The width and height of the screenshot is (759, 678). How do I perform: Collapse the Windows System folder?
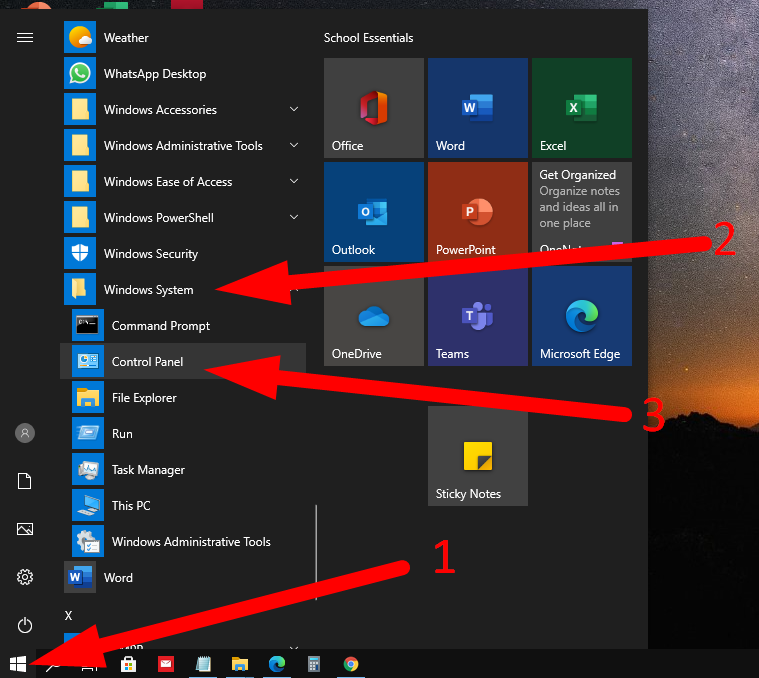click(x=184, y=289)
